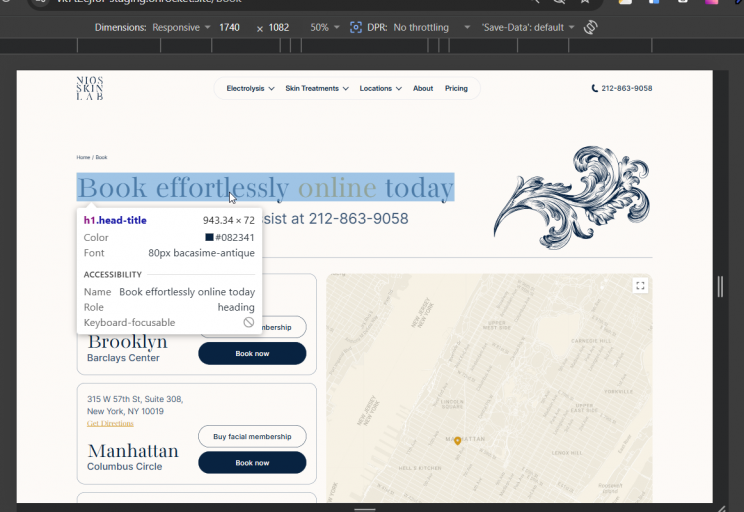Screen dimensions: 744x512
Task: Click the phone handset icon in the header
Action: pos(595,88)
